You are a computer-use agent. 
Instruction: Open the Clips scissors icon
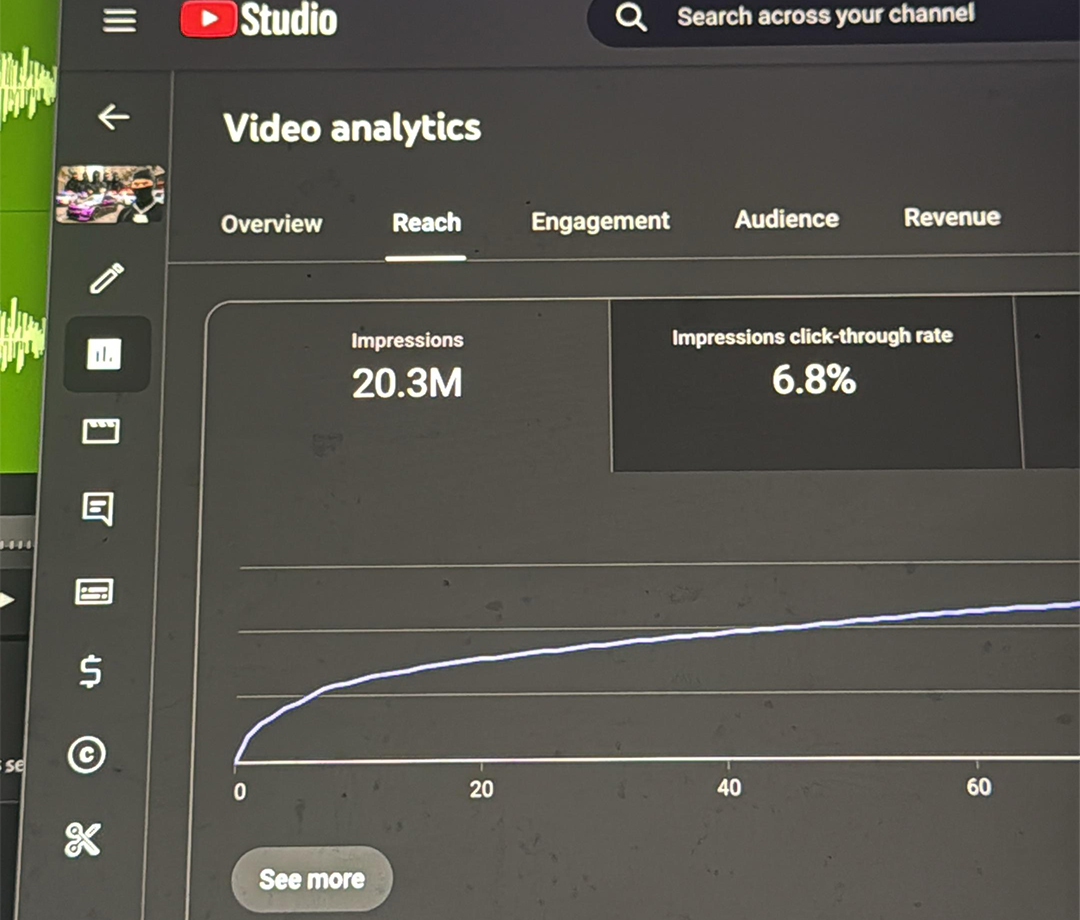coord(83,839)
